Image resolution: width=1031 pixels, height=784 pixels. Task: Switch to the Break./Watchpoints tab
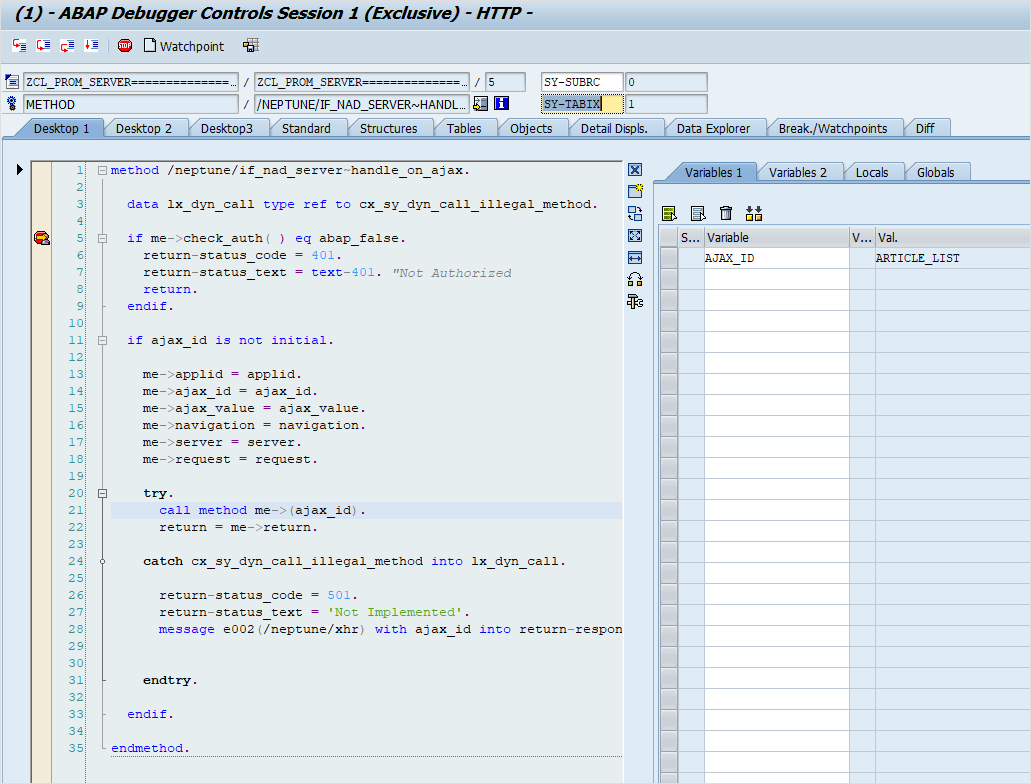pos(833,128)
